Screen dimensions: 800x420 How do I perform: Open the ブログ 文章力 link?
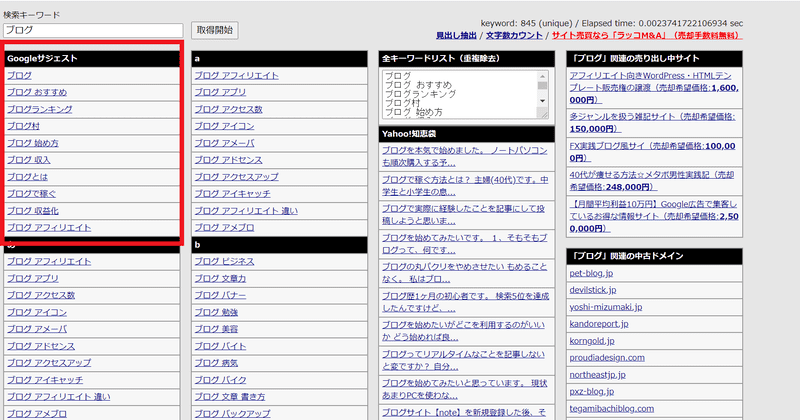tap(220, 279)
